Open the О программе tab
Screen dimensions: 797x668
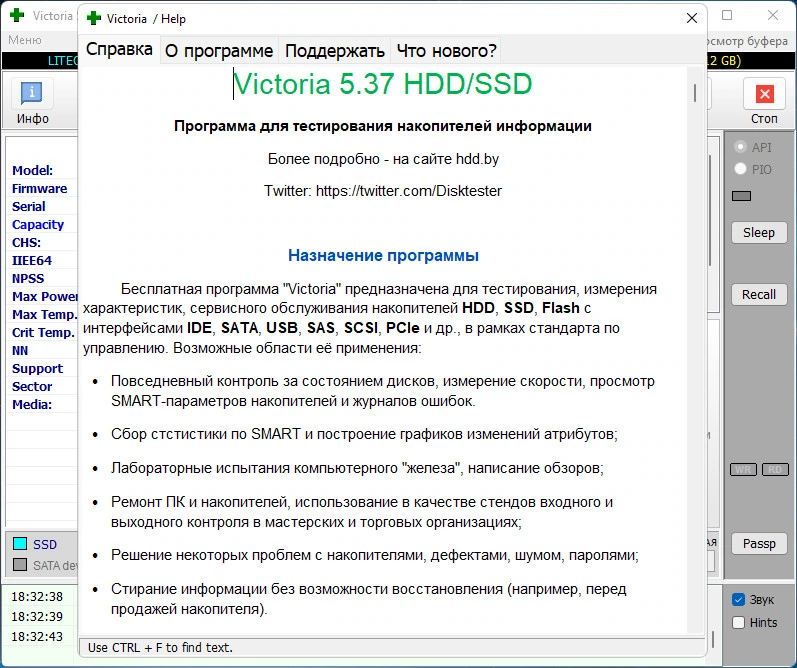(219, 50)
